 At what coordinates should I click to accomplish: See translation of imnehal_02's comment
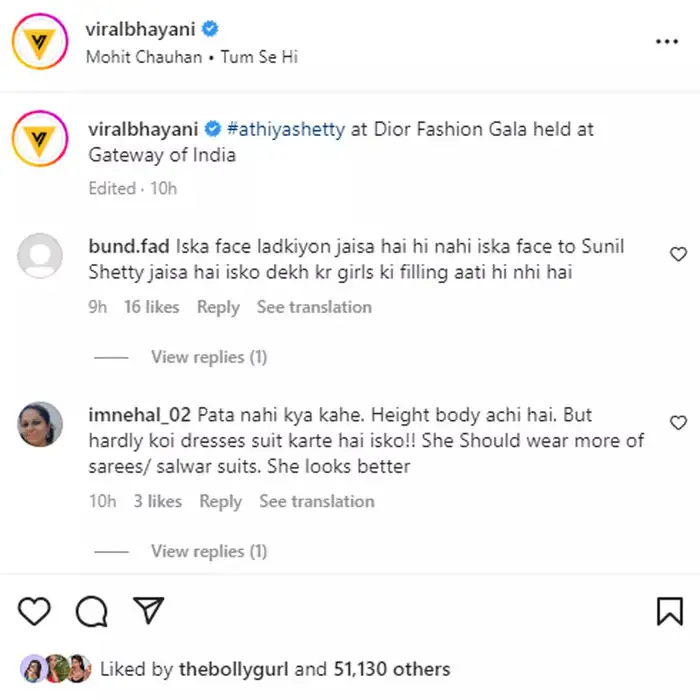316,501
